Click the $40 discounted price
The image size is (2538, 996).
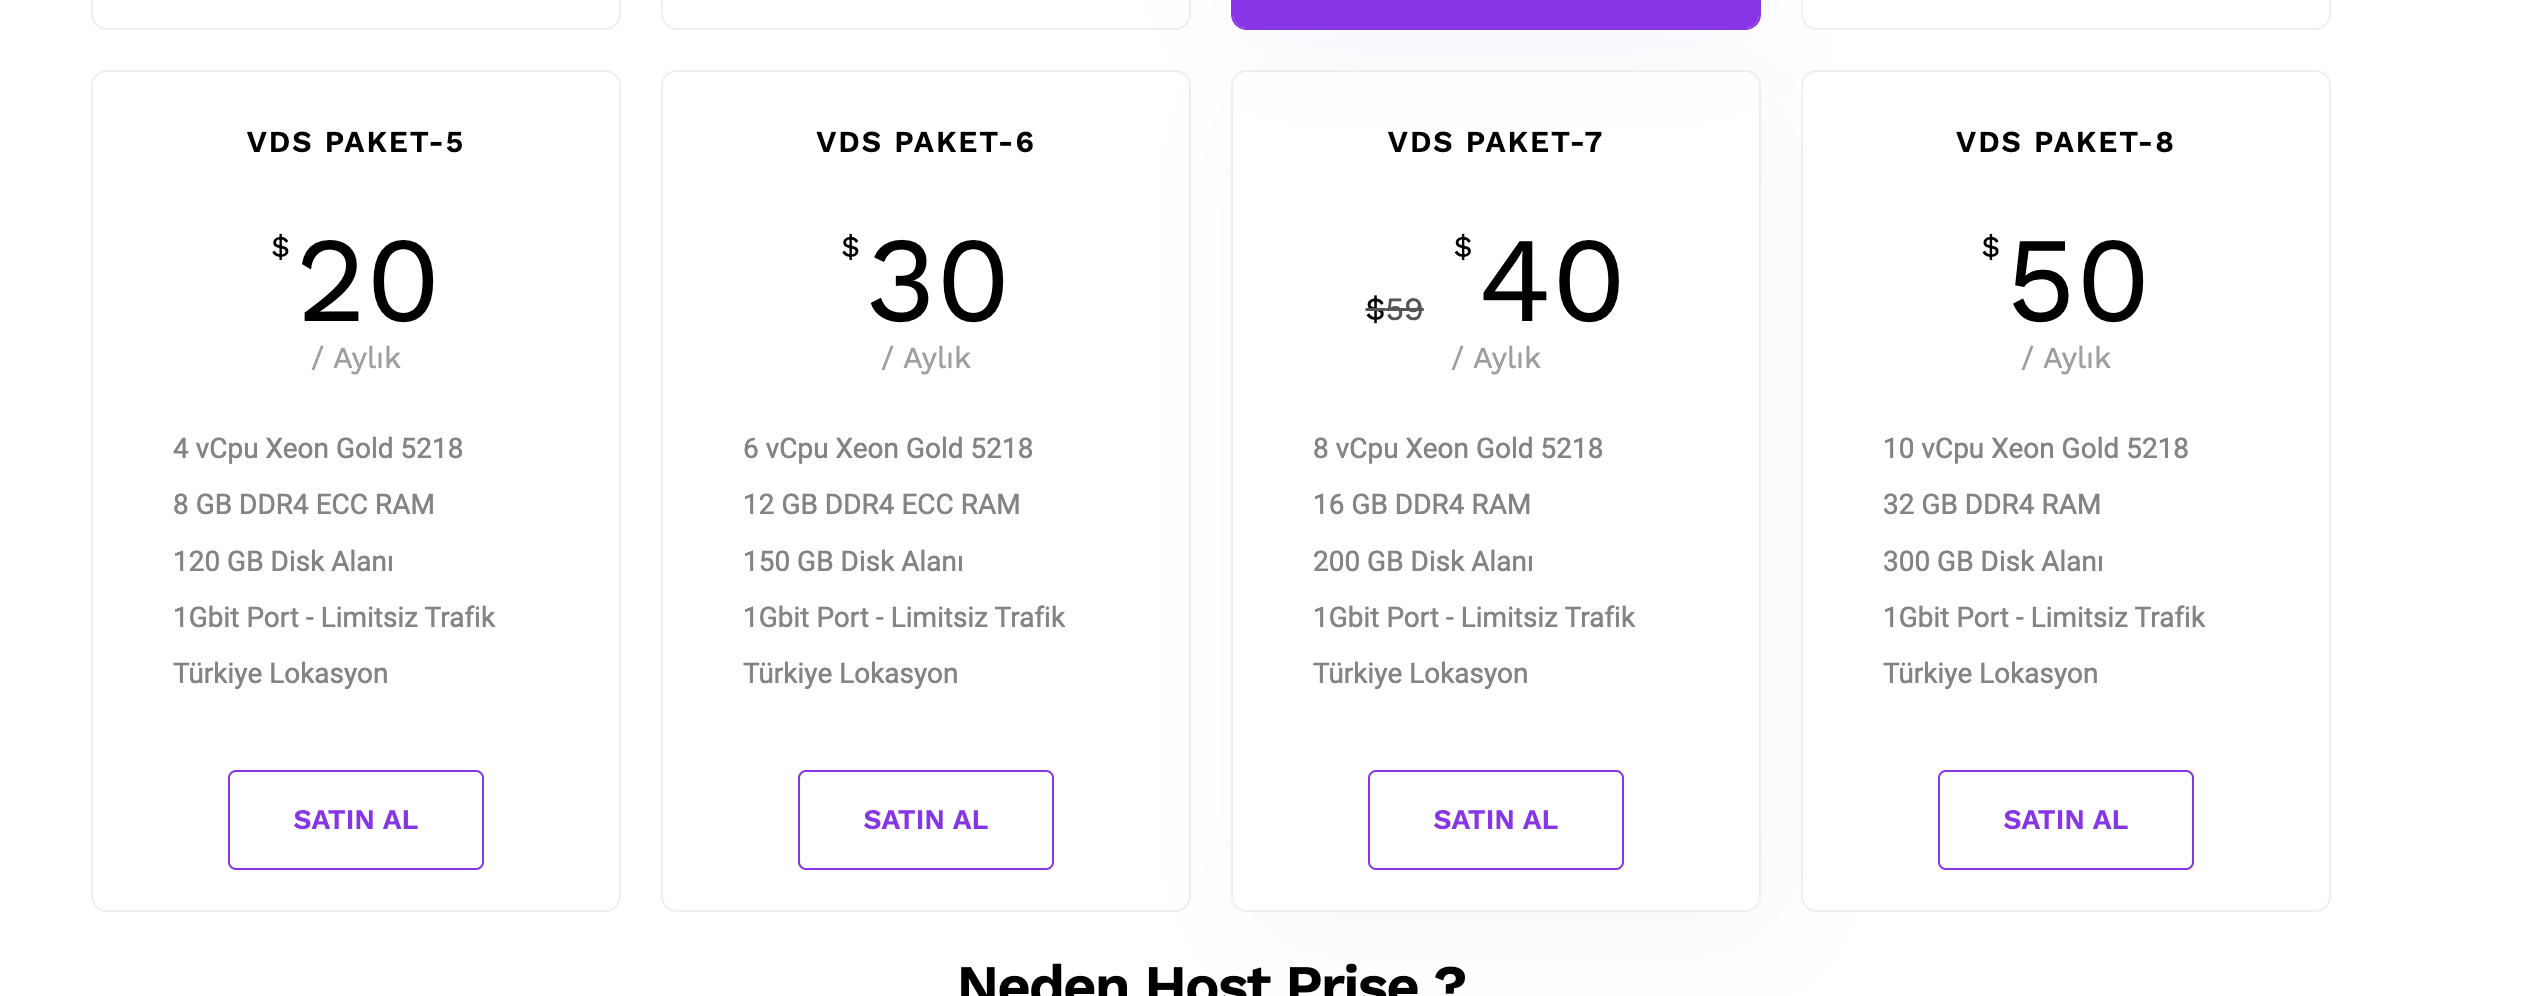pyautogui.click(x=1538, y=281)
